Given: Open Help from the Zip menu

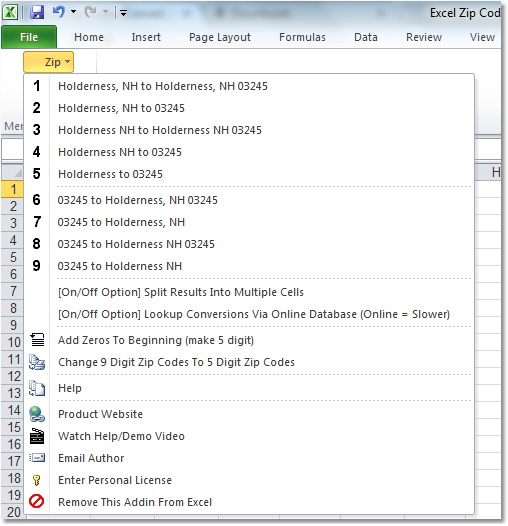Looking at the screenshot, I should (249, 388).
